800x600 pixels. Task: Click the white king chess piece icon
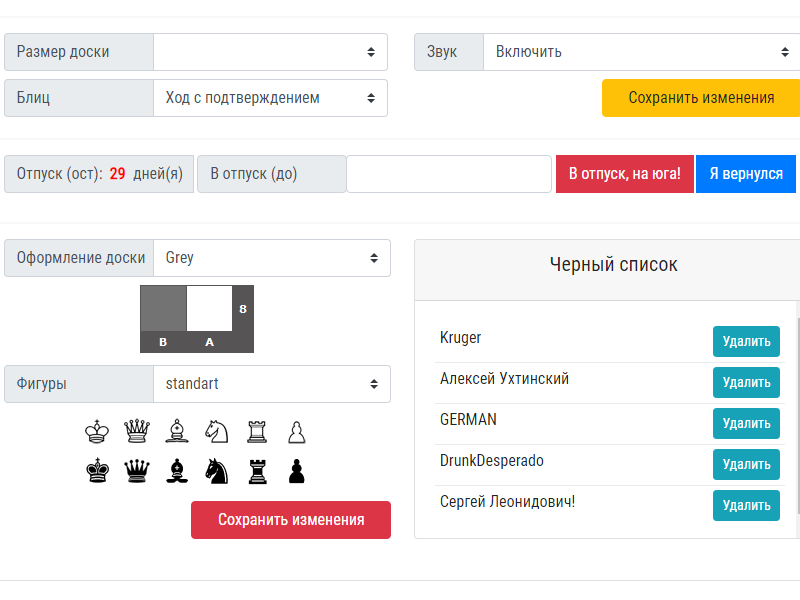97,432
